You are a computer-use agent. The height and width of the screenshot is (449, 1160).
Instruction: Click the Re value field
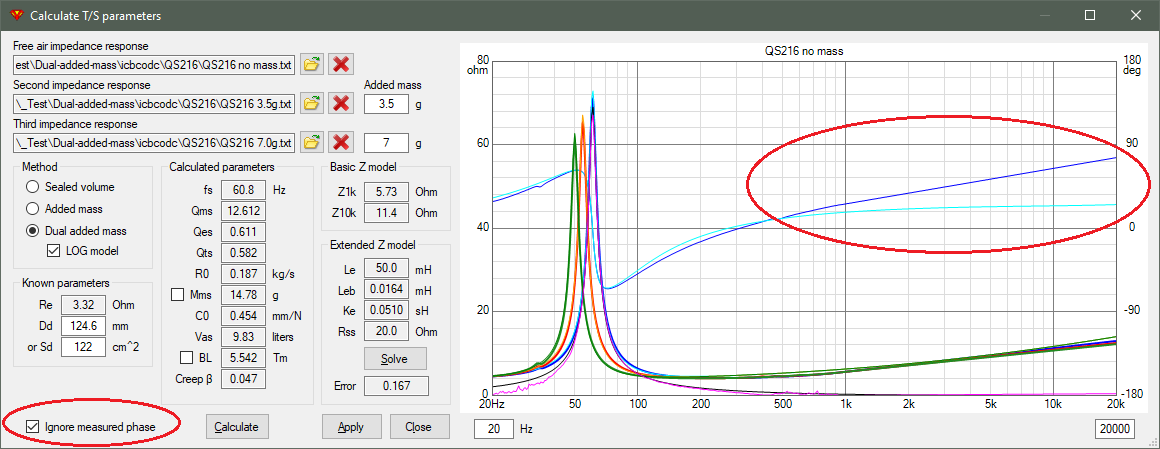[83, 304]
